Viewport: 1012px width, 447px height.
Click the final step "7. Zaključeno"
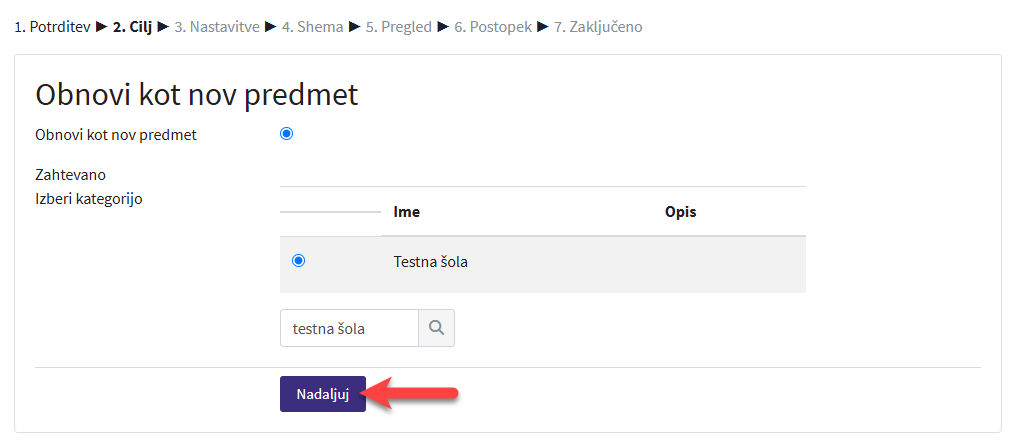click(x=599, y=27)
